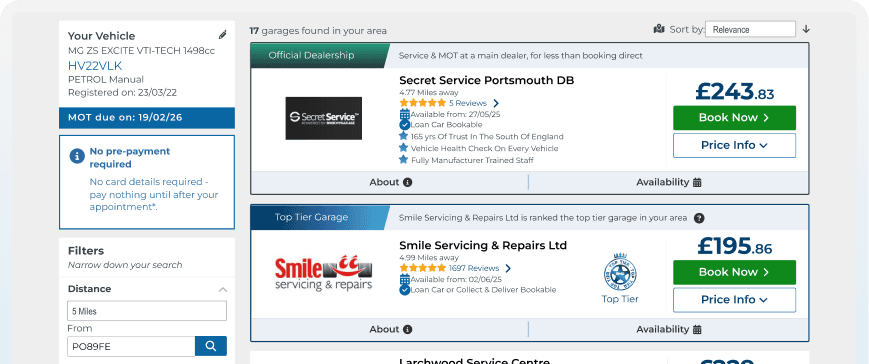The height and width of the screenshot is (364, 869).
Task: Click 17 garages found in your area text
Action: [x=318, y=31]
